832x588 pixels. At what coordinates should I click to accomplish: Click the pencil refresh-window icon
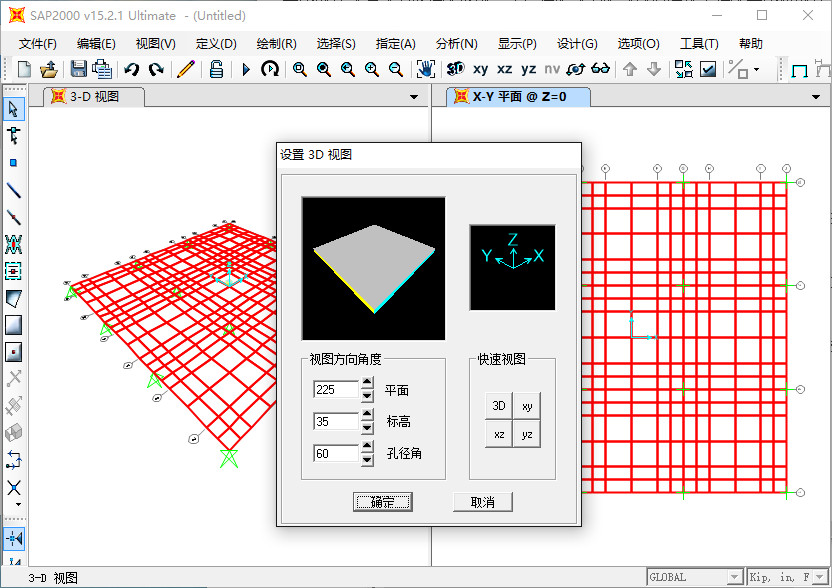coord(186,69)
